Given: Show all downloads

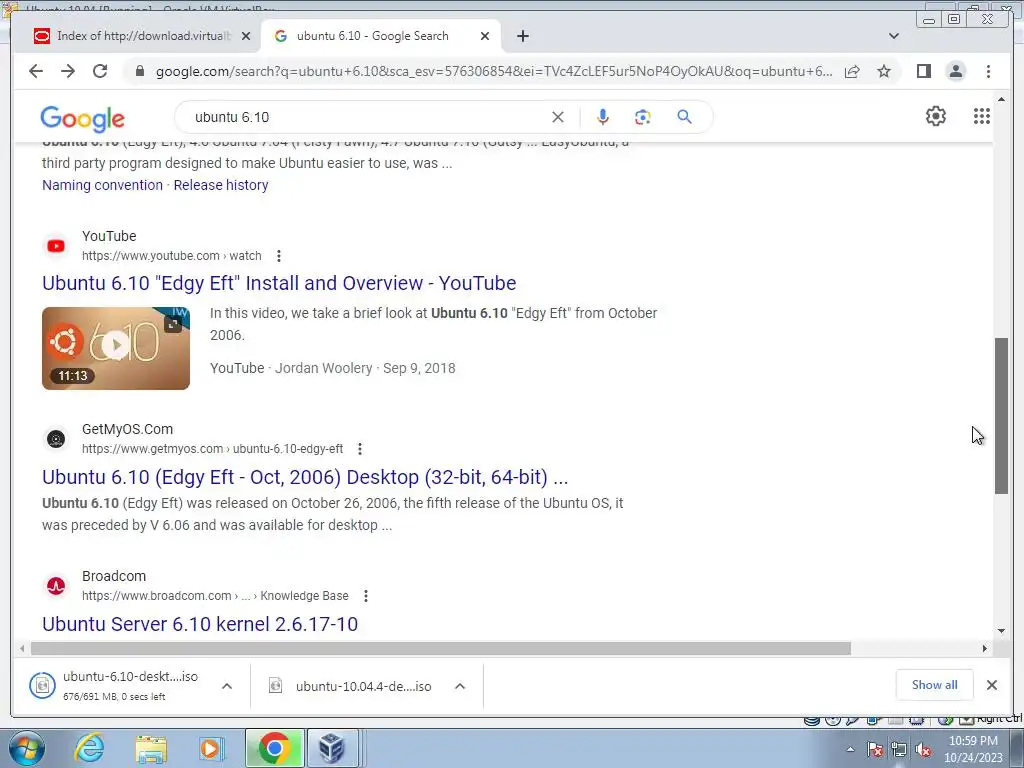Looking at the screenshot, I should tap(935, 684).
